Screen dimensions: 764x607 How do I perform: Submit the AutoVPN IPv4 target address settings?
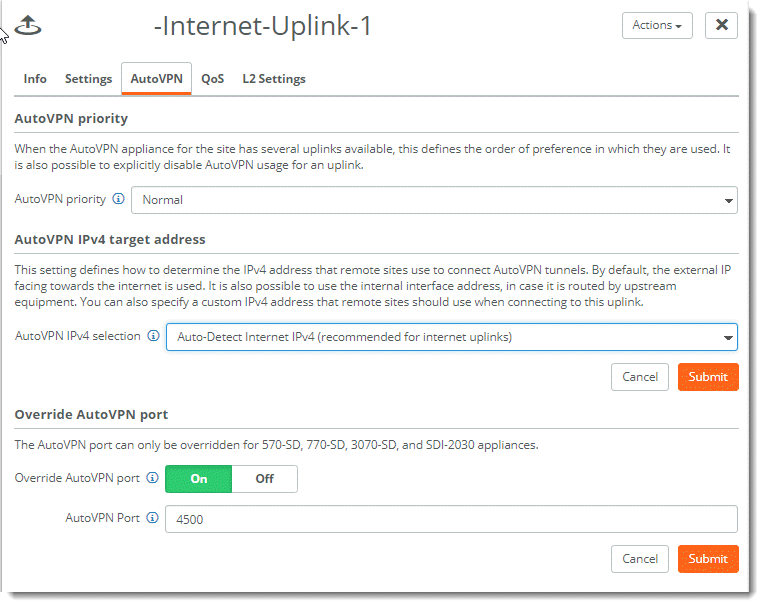tap(708, 377)
